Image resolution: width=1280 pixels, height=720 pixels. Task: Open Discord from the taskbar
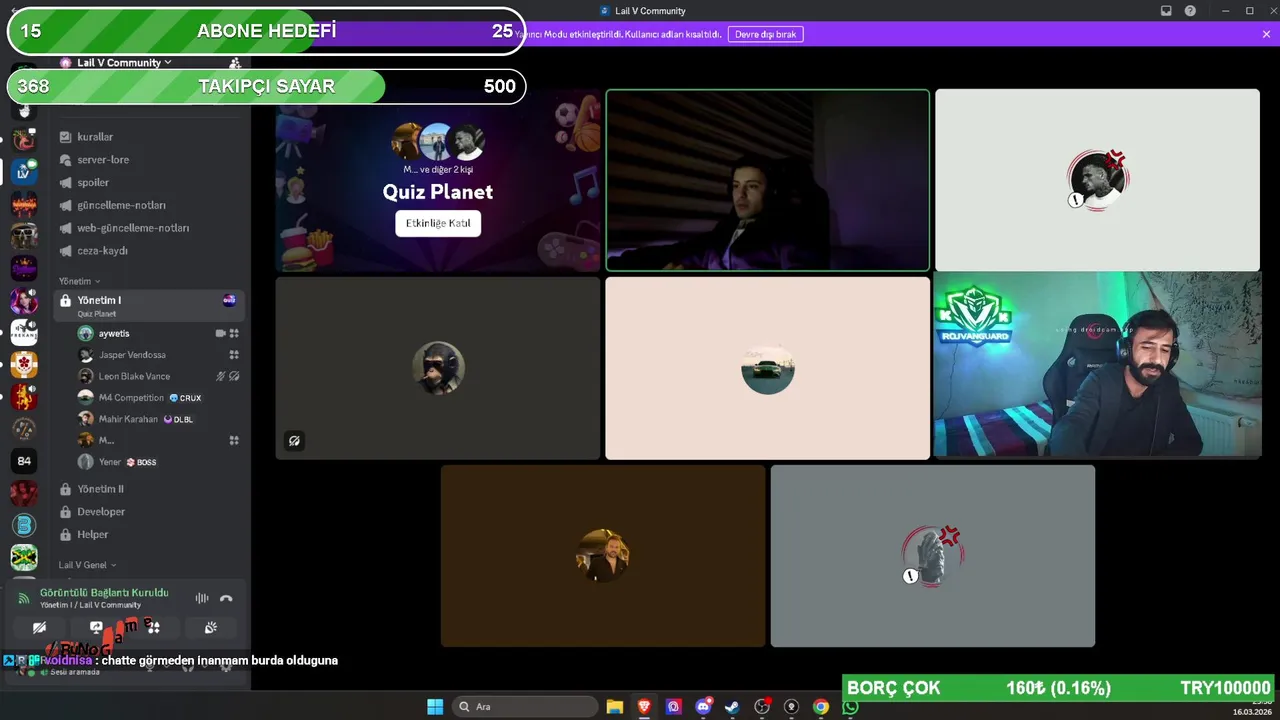click(703, 707)
